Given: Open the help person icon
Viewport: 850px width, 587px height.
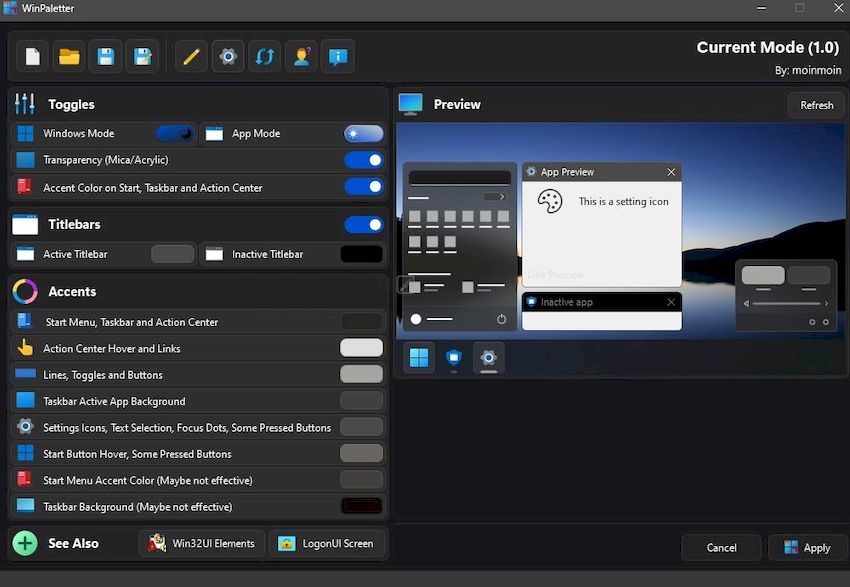Looking at the screenshot, I should (301, 56).
